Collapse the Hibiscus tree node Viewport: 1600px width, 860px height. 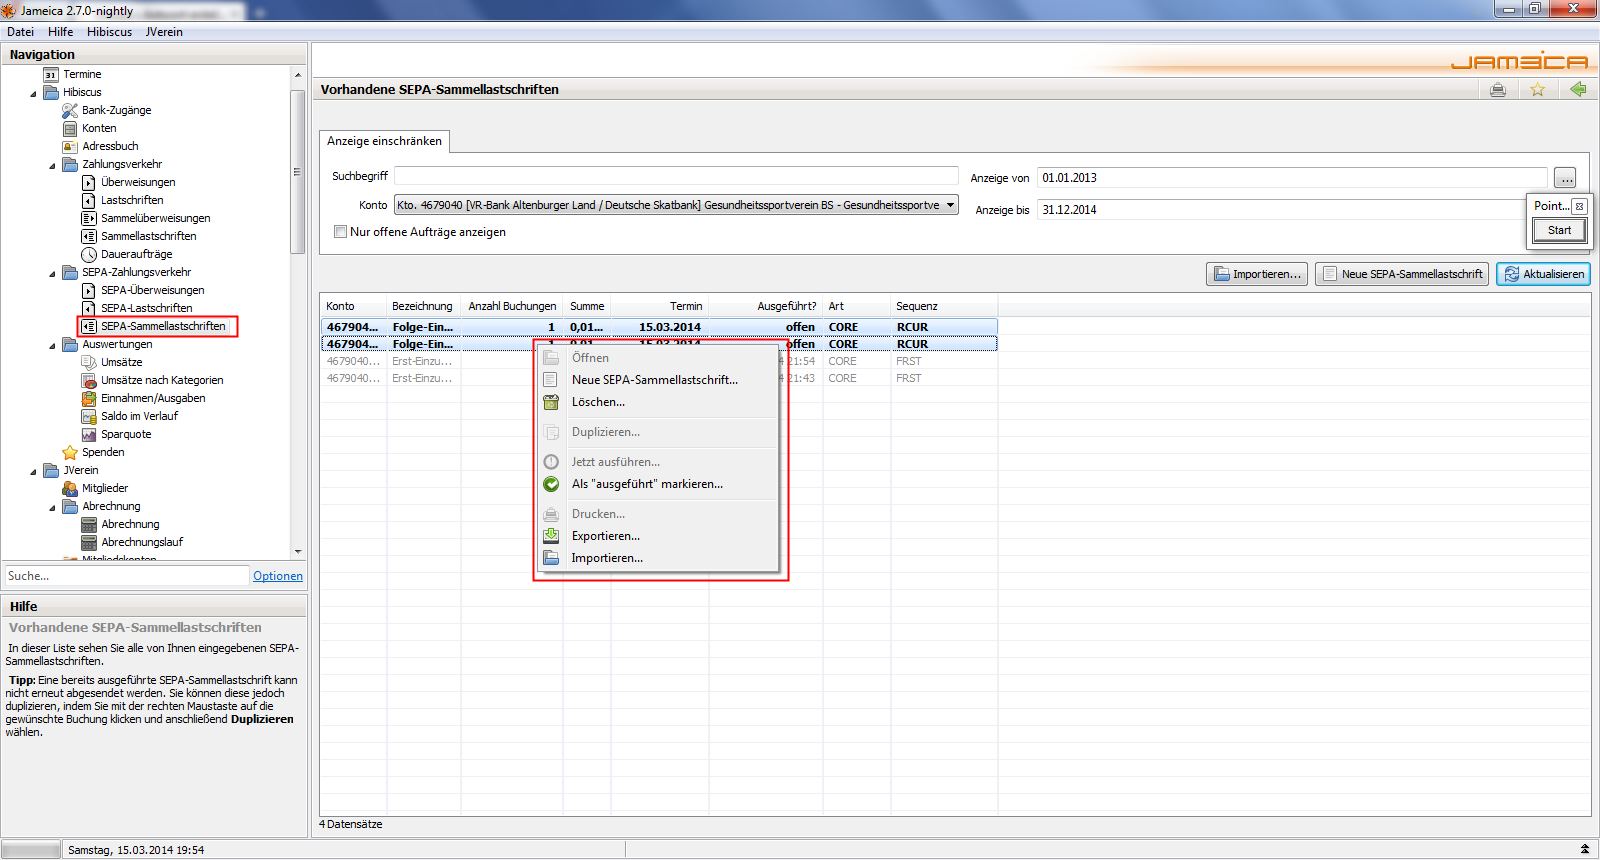tap(33, 94)
